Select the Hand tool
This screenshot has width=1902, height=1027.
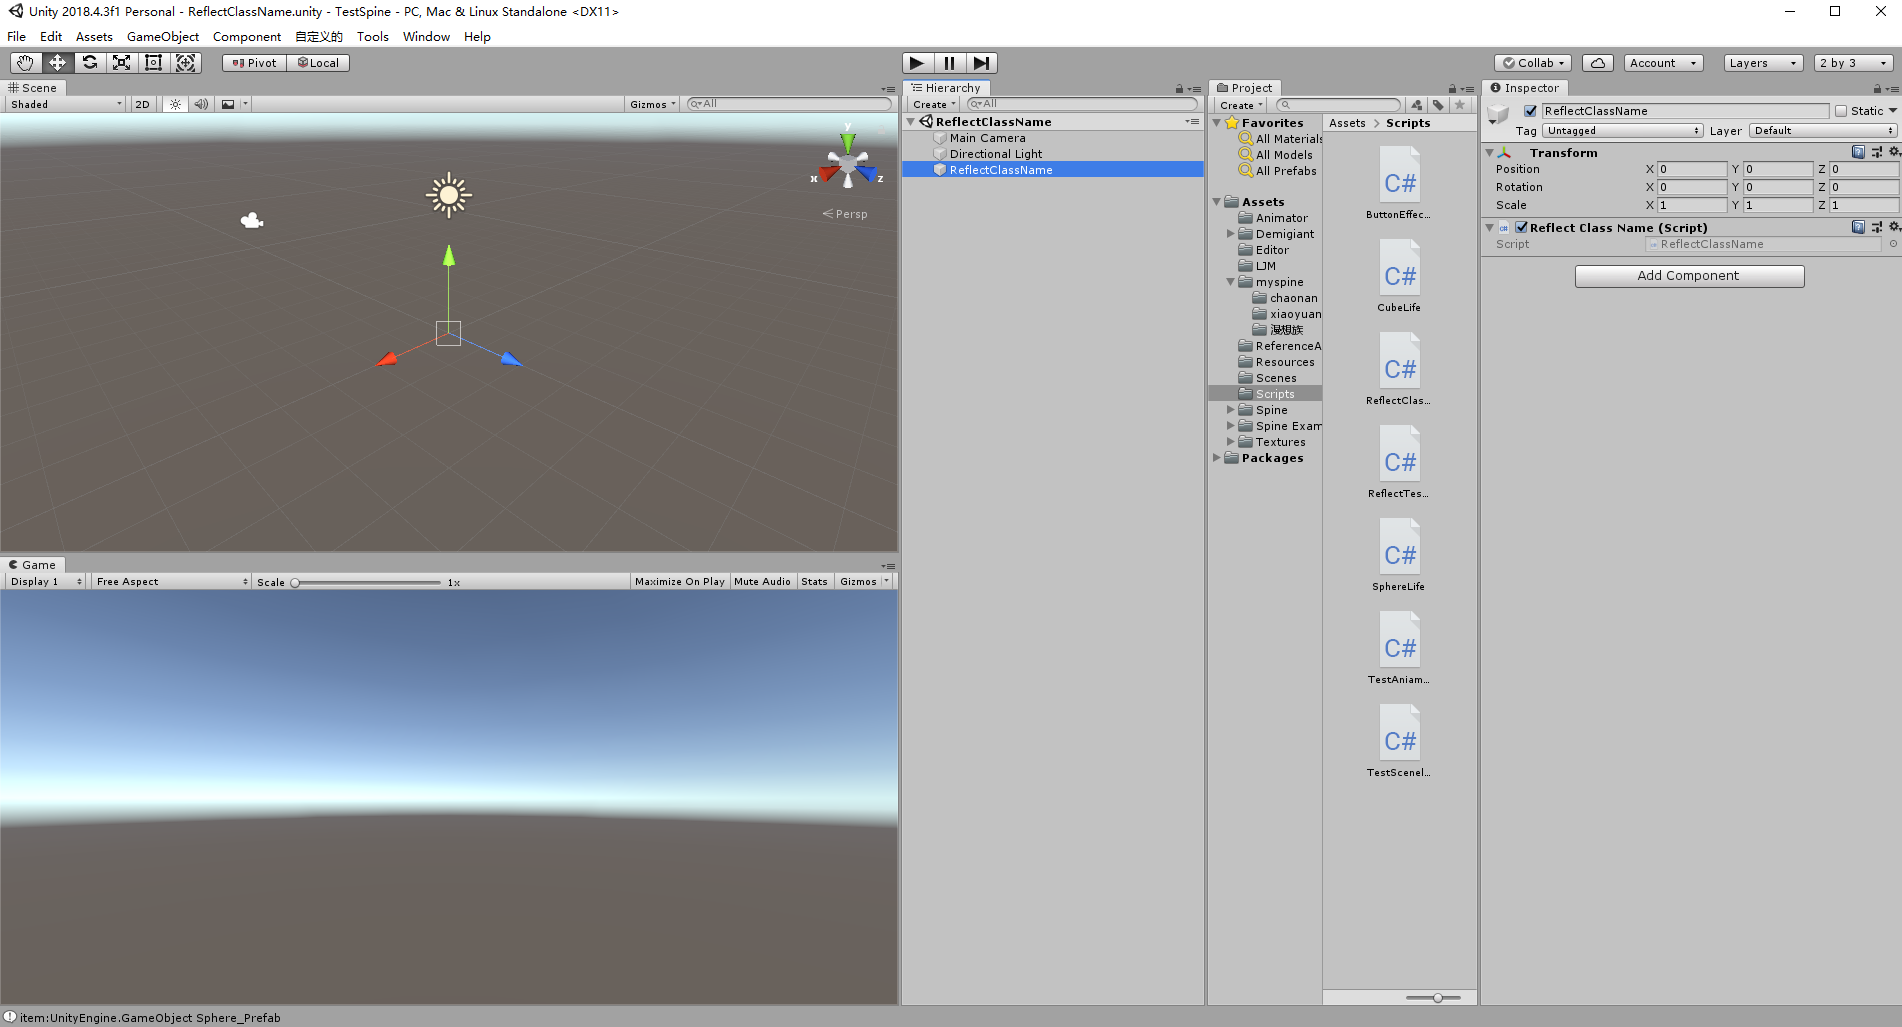(26, 63)
